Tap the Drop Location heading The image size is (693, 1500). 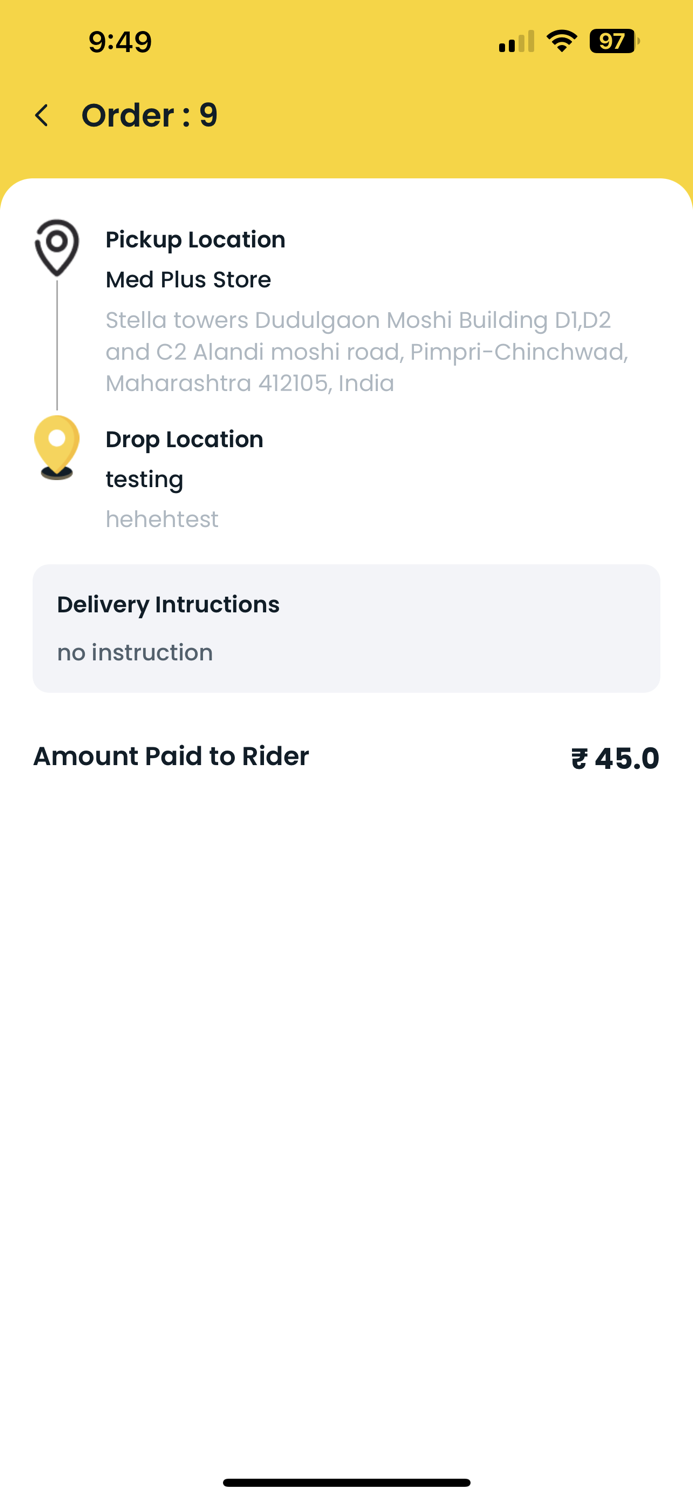coord(184,439)
